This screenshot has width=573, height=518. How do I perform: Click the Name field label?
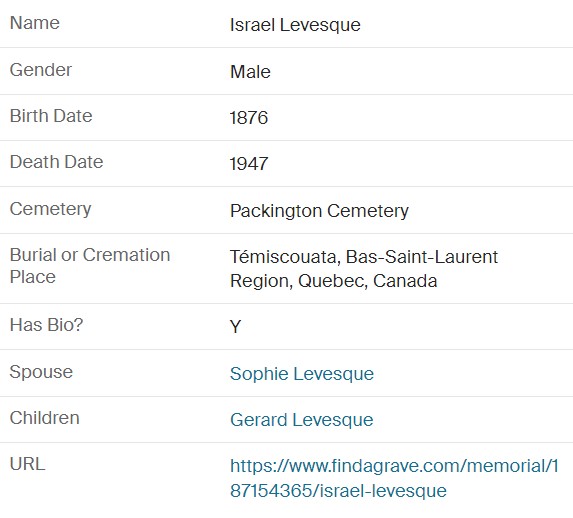point(35,23)
